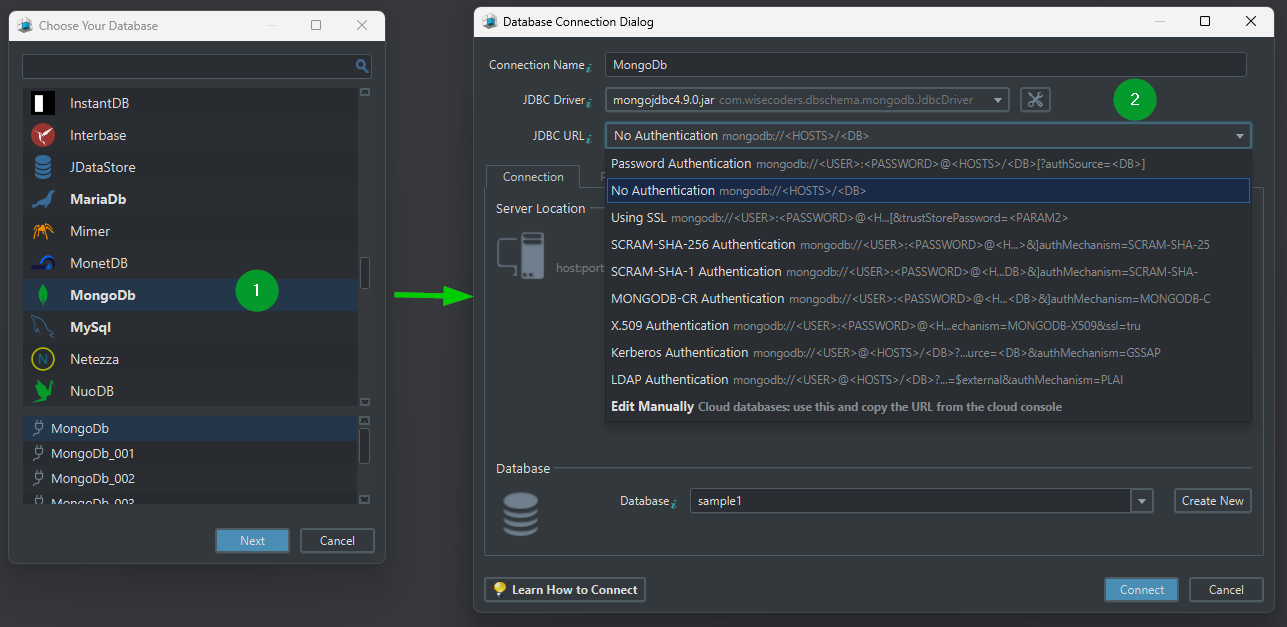The height and width of the screenshot is (627, 1287).
Task: Choose Password Authentication URL option
Action: pyautogui.click(x=928, y=163)
